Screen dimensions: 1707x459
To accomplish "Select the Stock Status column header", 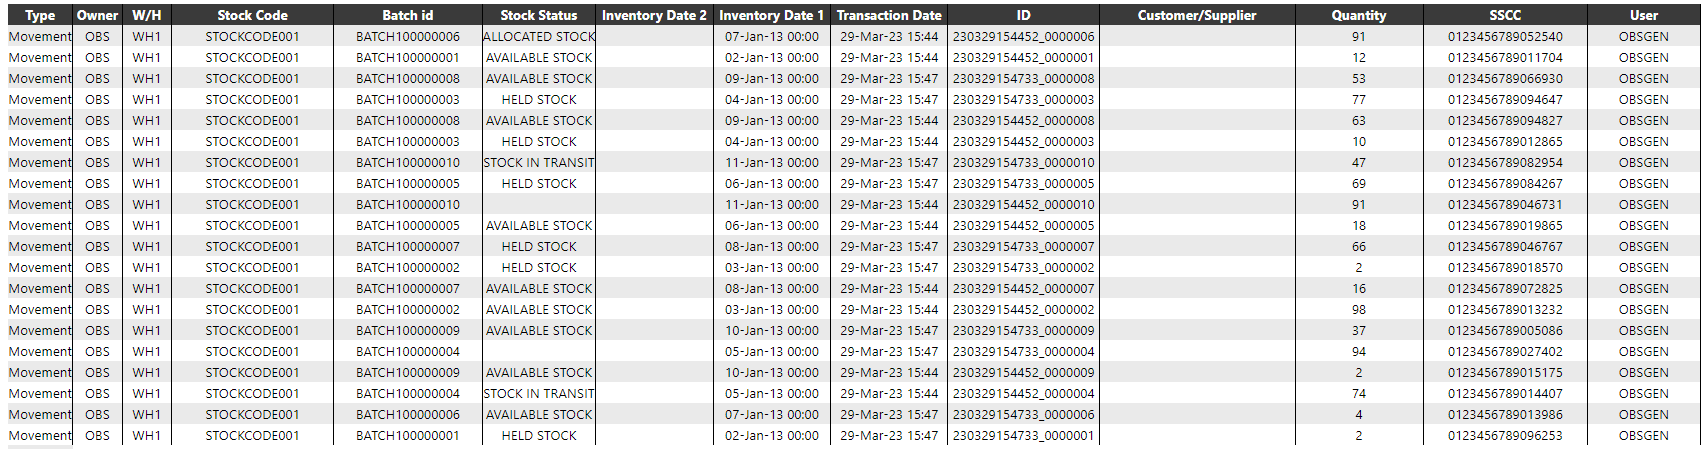I will pos(539,15).
